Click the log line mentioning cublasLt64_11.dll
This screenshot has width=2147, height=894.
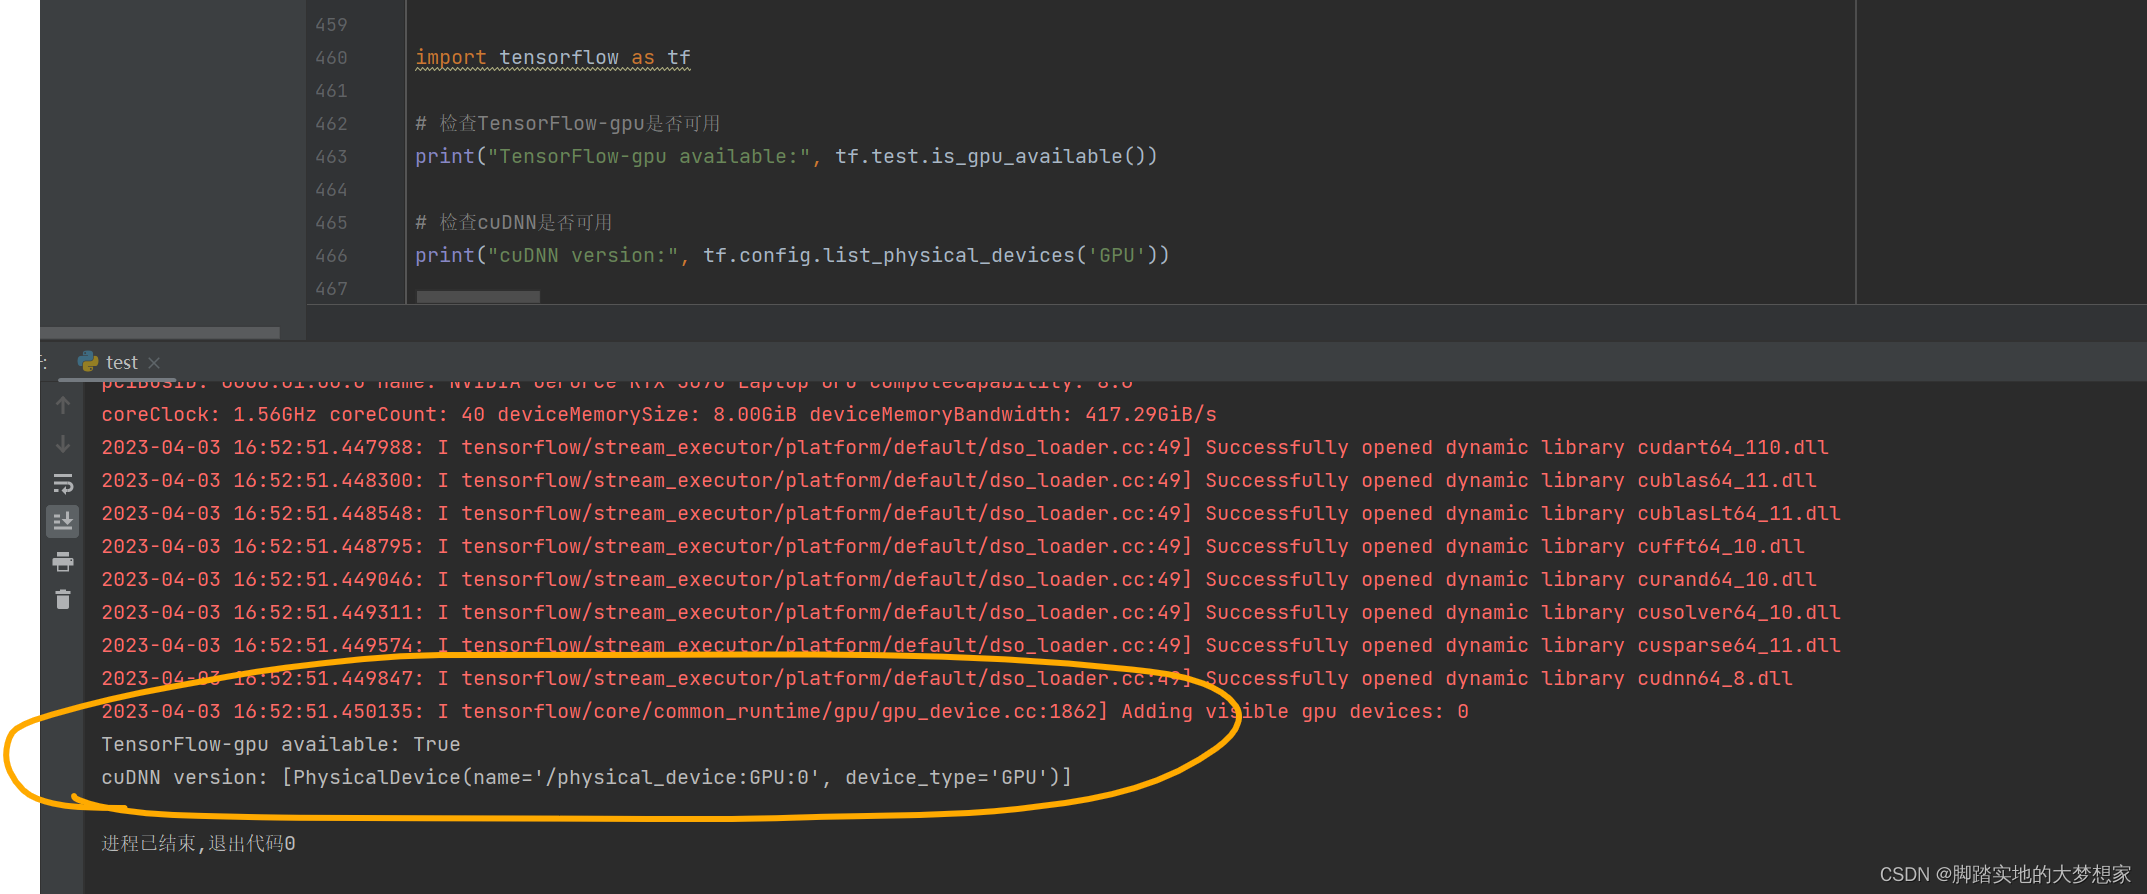tap(971, 514)
